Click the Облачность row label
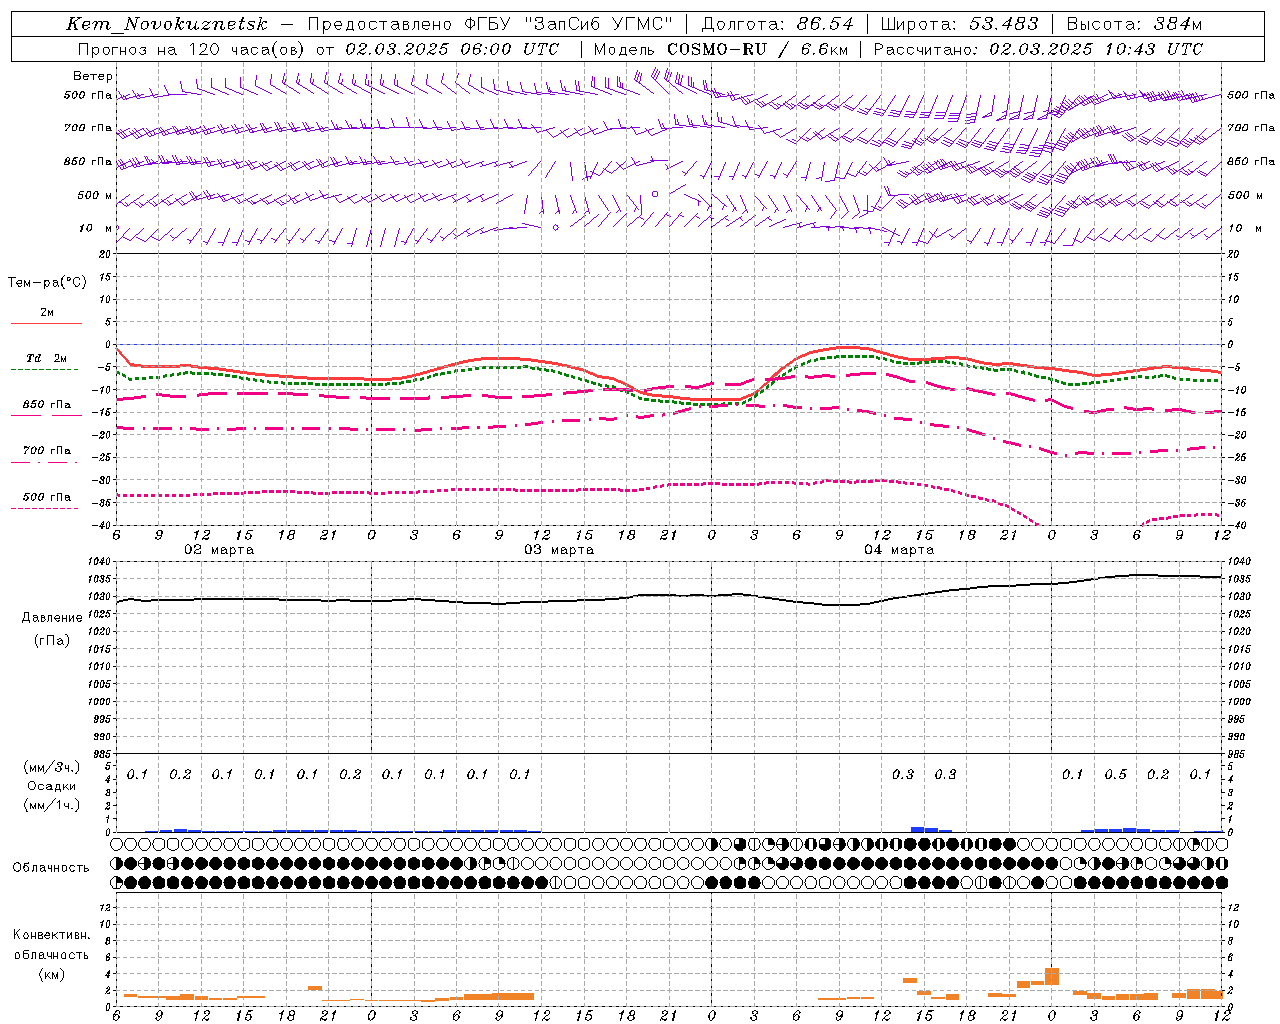Viewport: 1280px width, 1024px height. click(x=50, y=868)
